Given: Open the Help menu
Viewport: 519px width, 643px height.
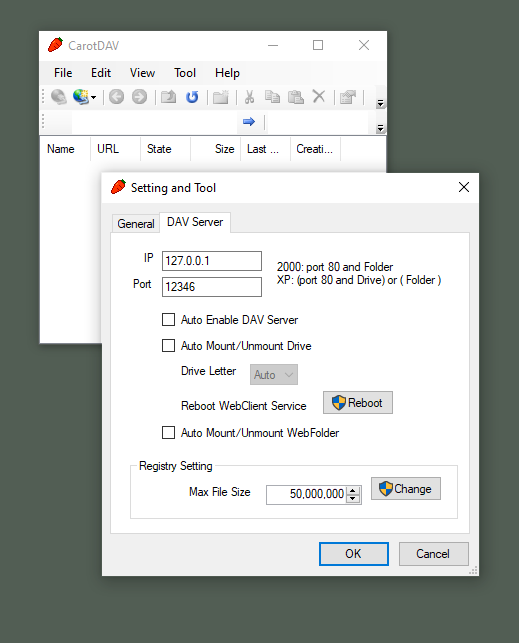Looking at the screenshot, I should tap(227, 73).
